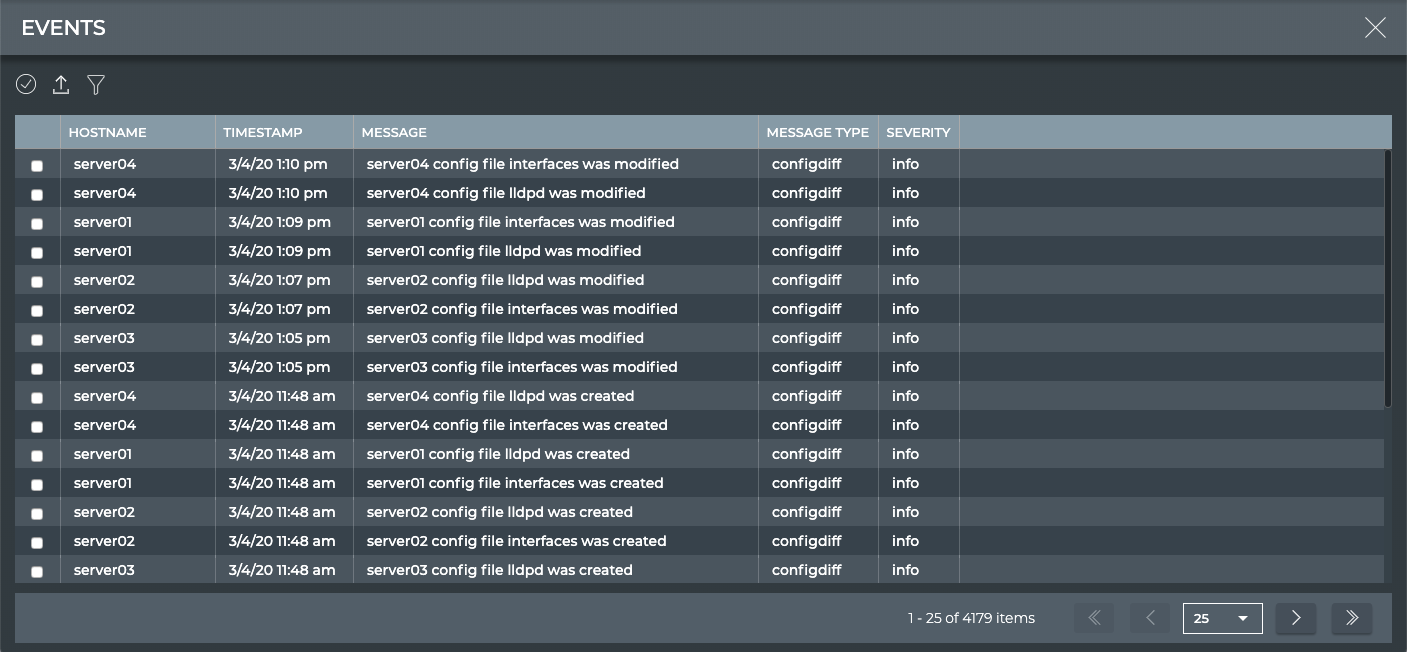Jump to first page arrow
This screenshot has height=652, width=1407.
tap(1094, 618)
